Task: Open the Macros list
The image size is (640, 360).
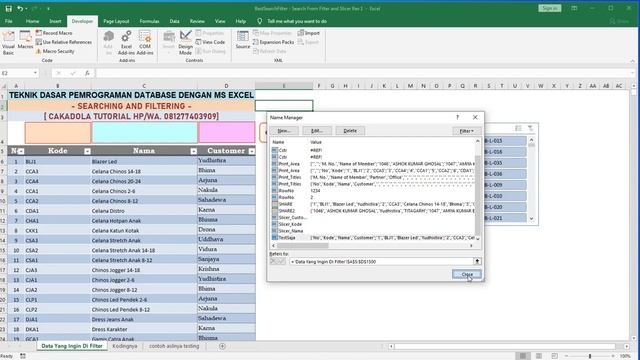Action: [x=25, y=41]
